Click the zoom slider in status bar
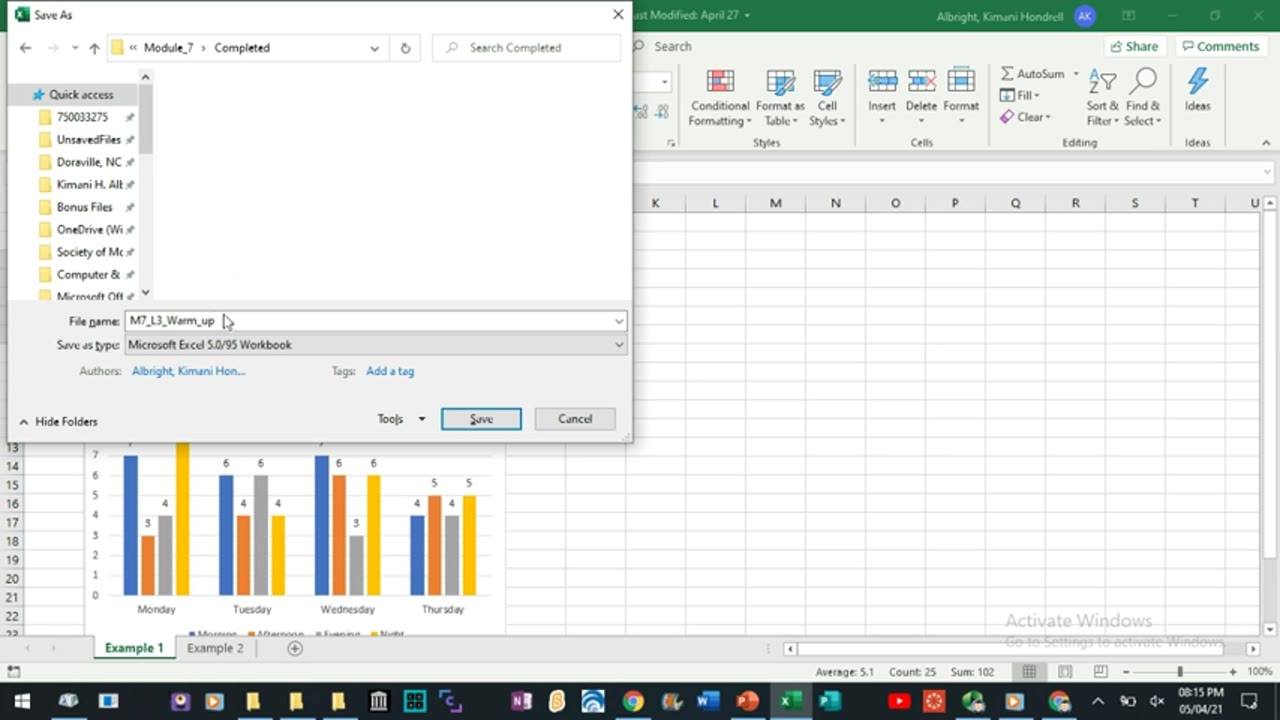1280x720 pixels. click(1179, 672)
